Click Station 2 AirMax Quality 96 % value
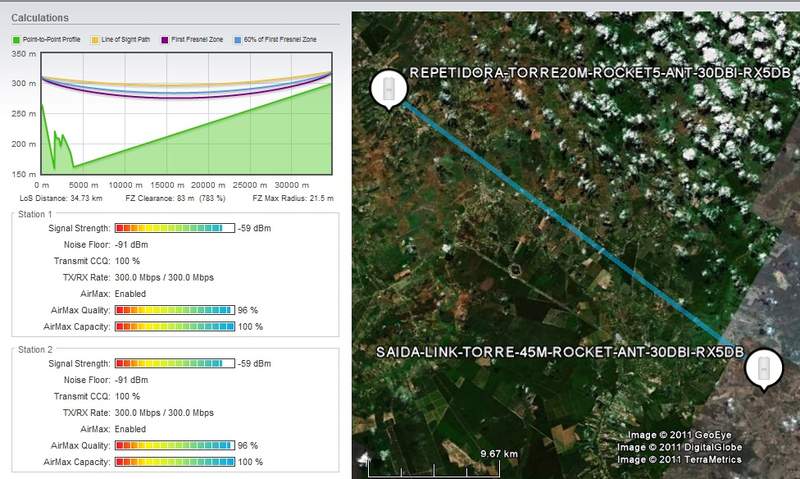This screenshot has height=479, width=800. 248,445
